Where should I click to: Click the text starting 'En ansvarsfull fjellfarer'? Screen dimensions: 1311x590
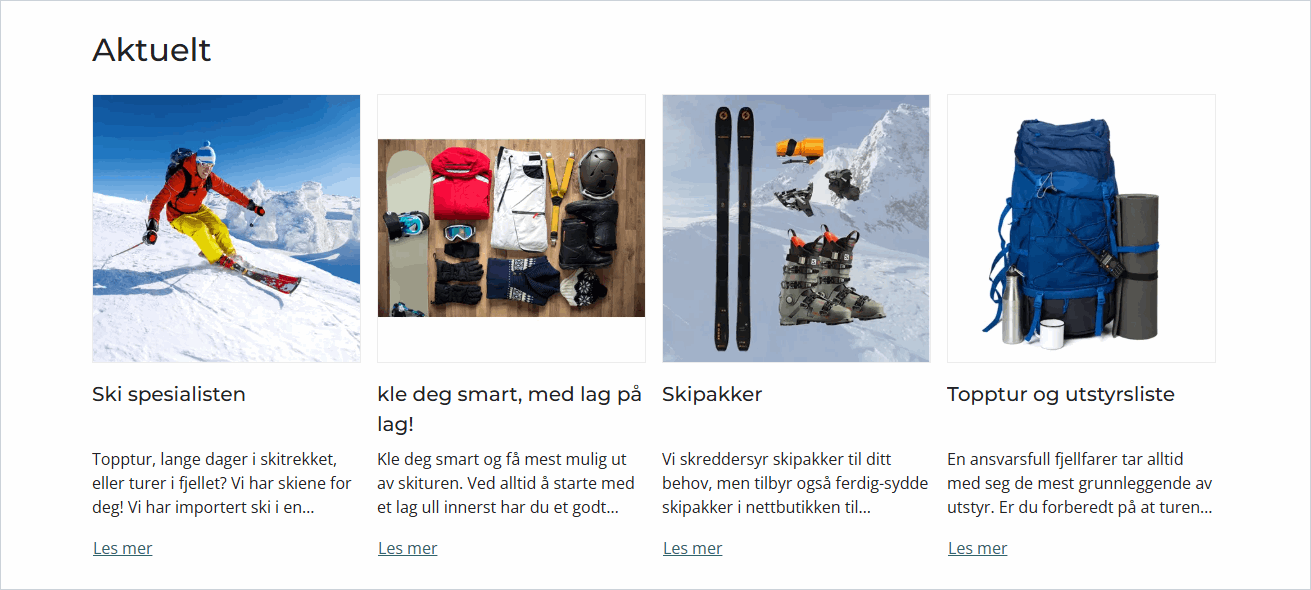(x=1080, y=483)
